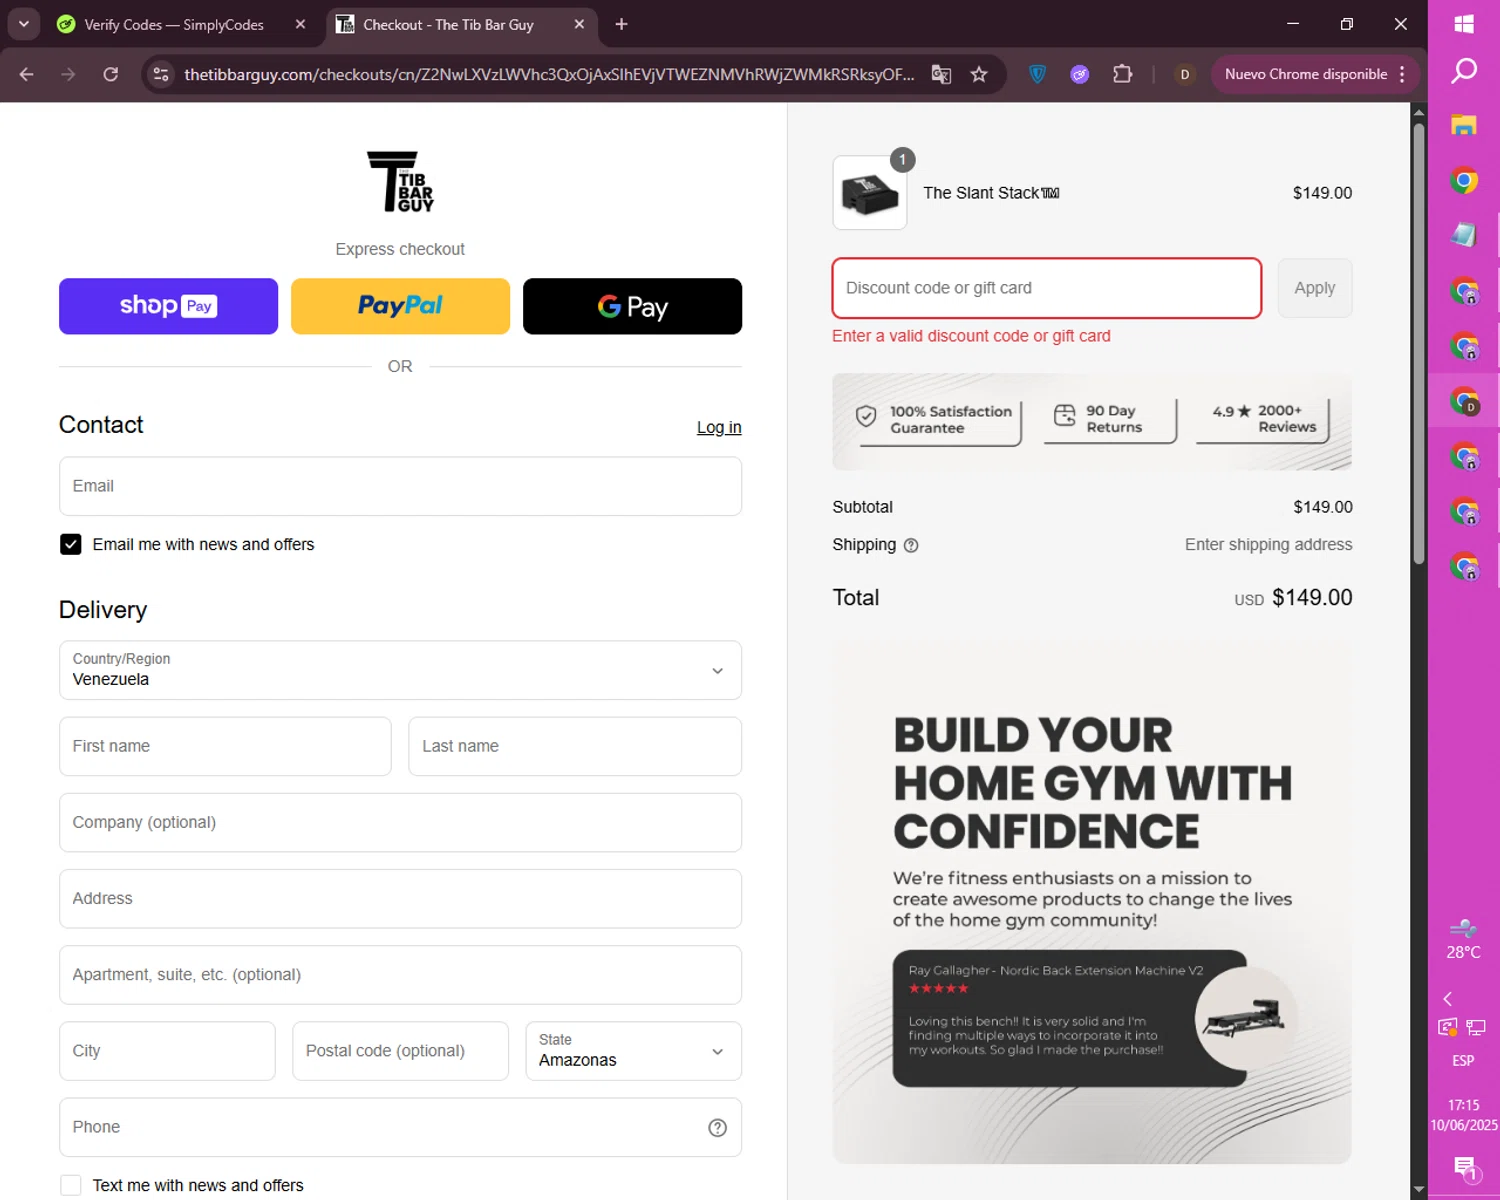Click the 4.9 star 2000+ Reviews badge
1500x1200 pixels.
click(1262, 419)
